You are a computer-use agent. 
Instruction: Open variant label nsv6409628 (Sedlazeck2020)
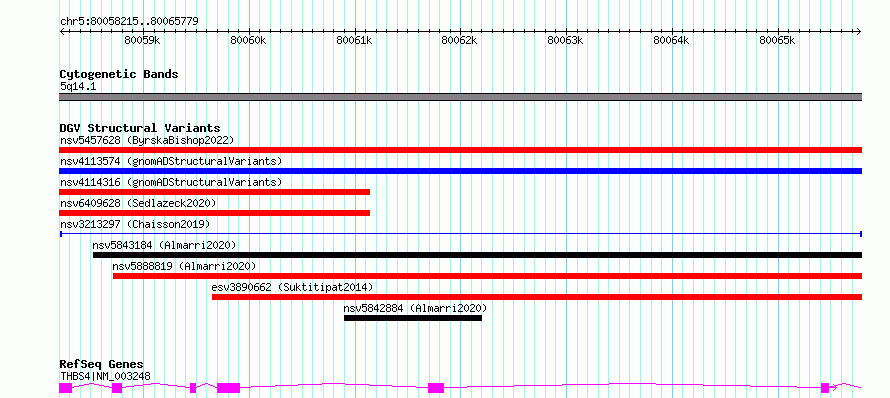tap(138, 203)
